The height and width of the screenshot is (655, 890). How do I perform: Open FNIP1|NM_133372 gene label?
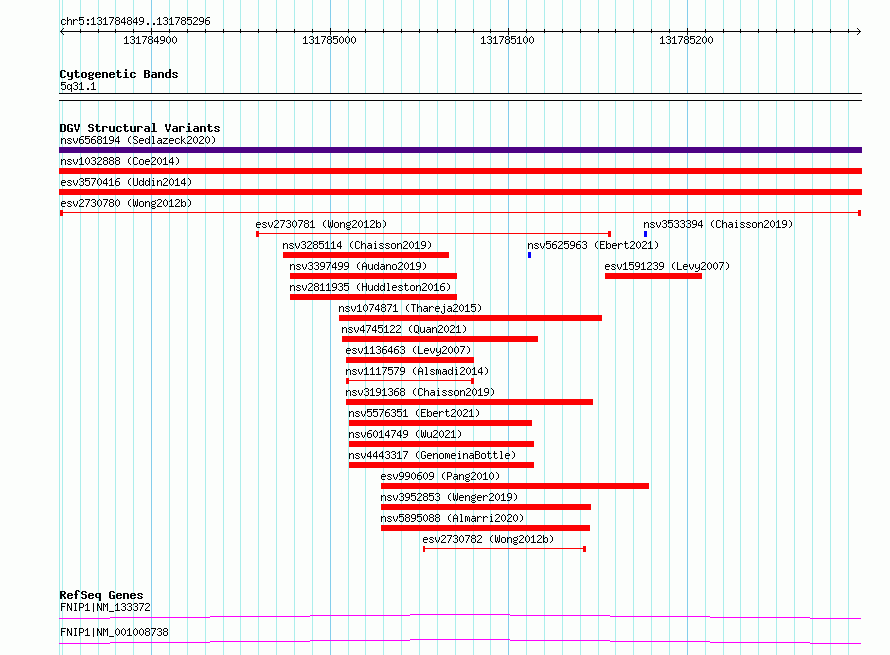coord(106,607)
